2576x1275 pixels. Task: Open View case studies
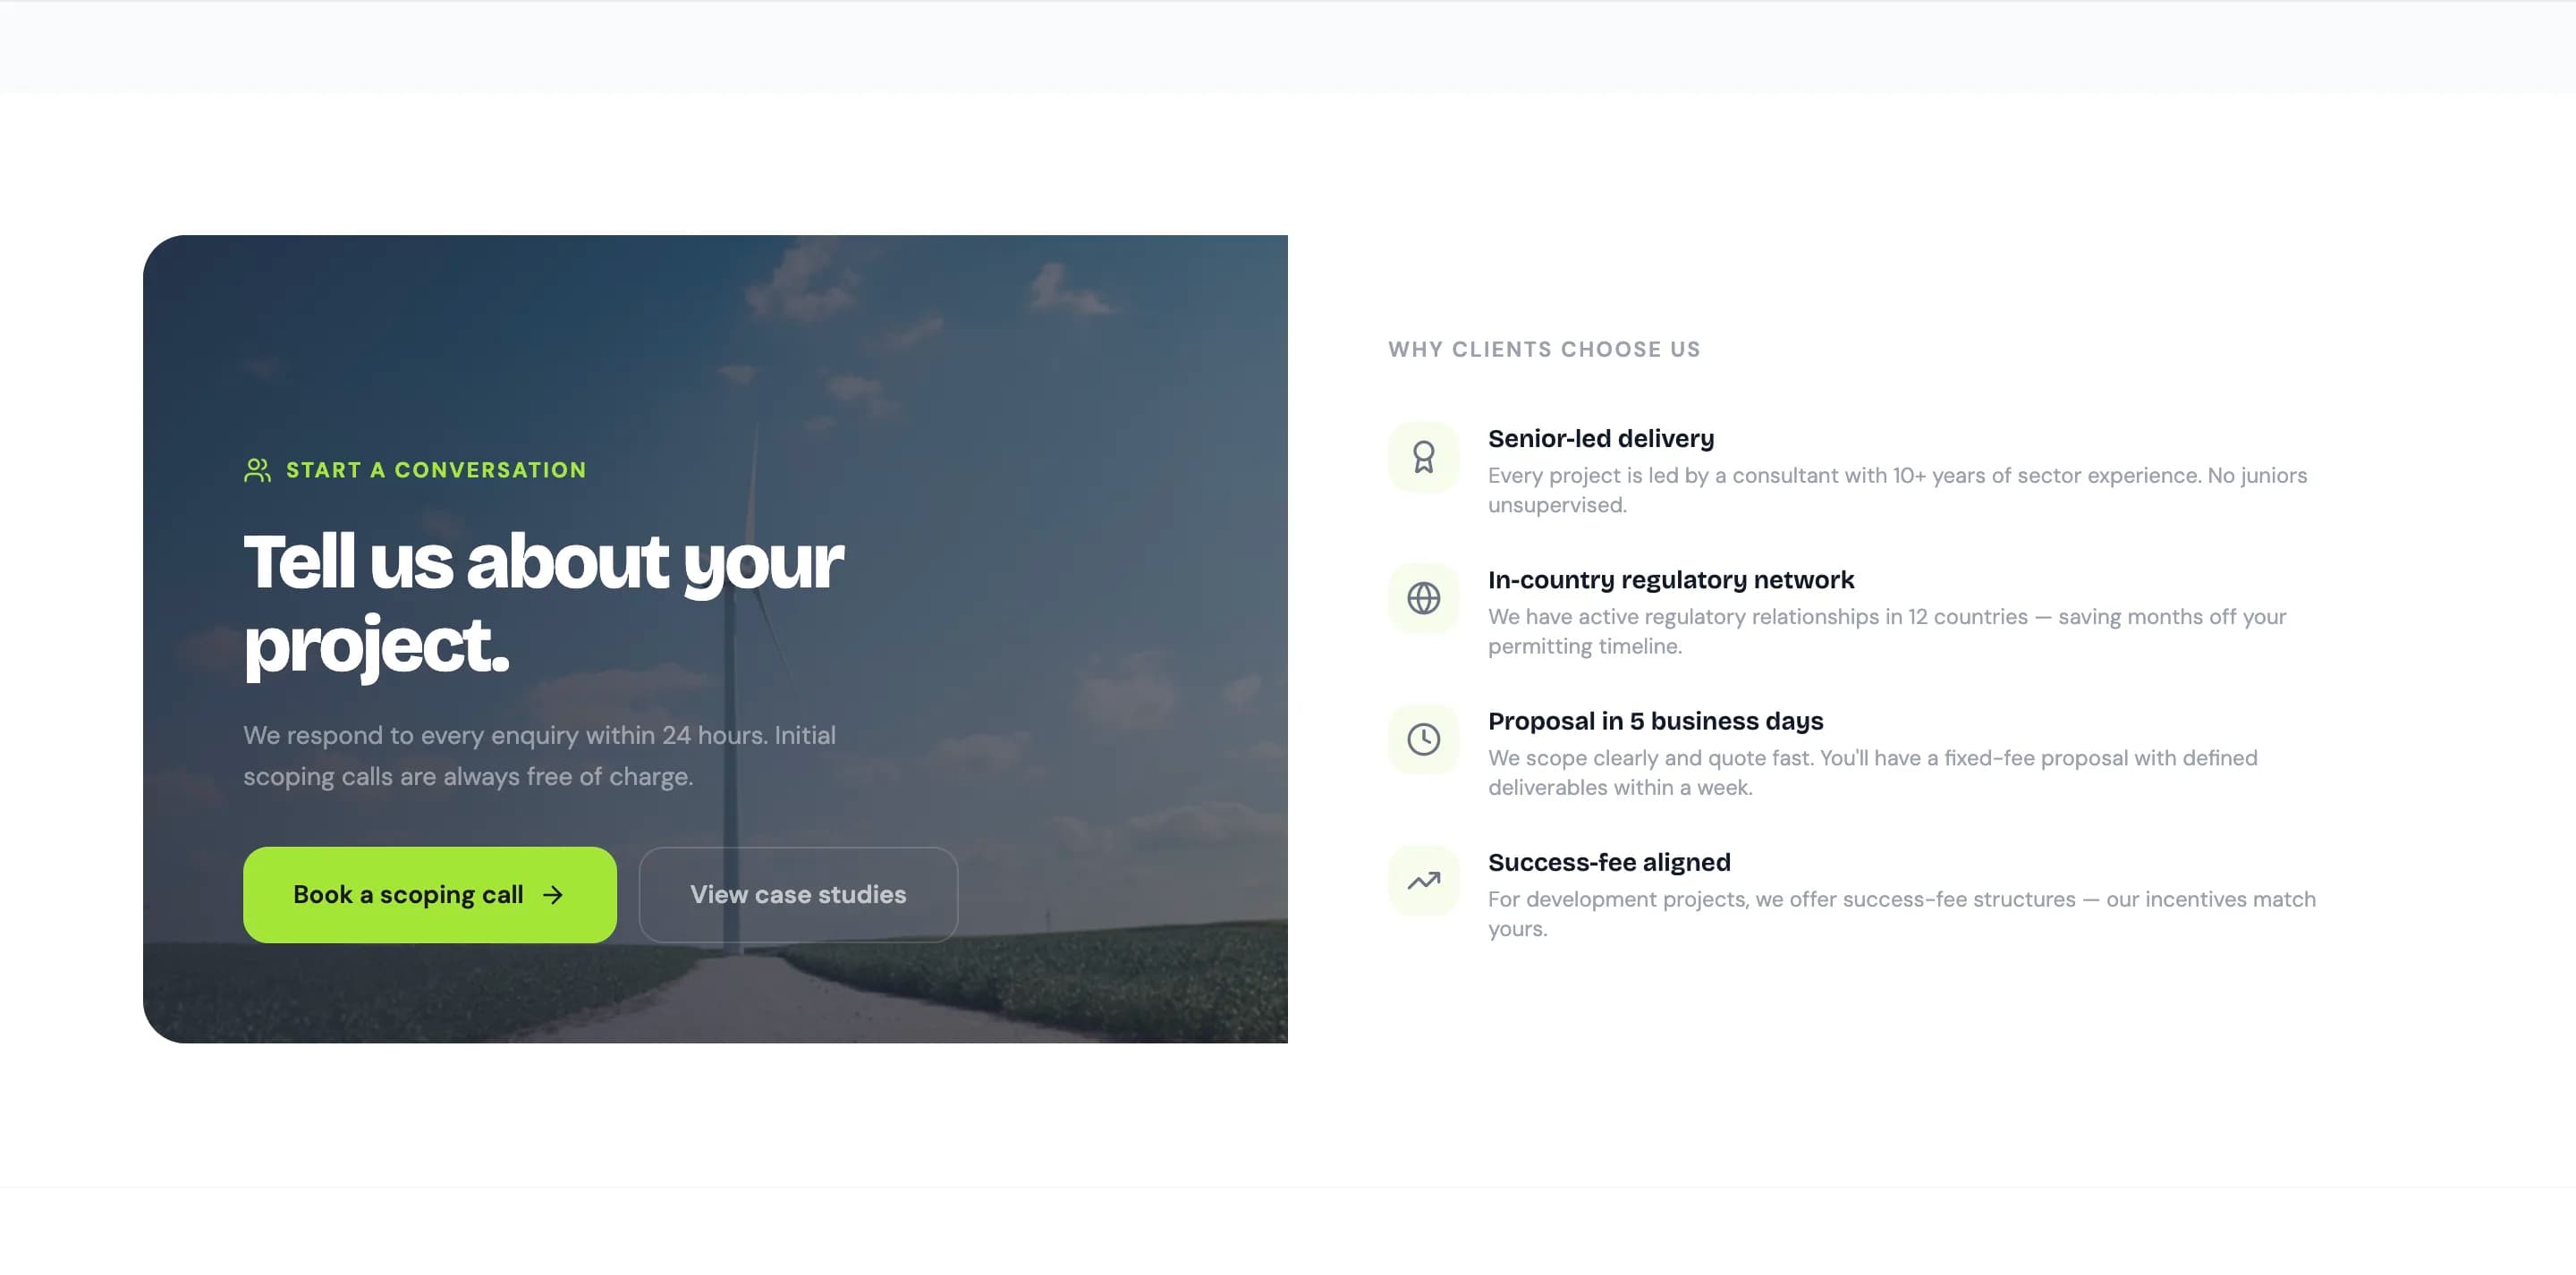797,894
